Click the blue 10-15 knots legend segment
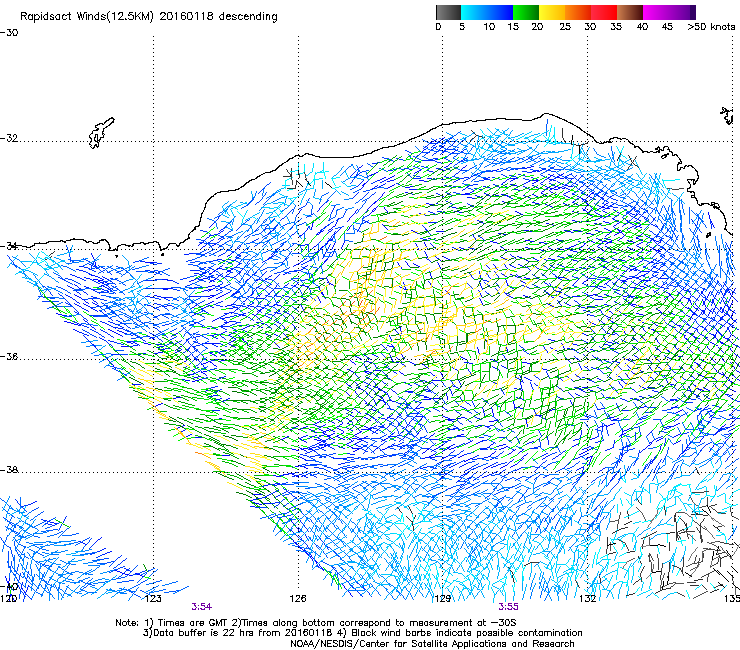The height and width of the screenshot is (650, 740). click(500, 12)
